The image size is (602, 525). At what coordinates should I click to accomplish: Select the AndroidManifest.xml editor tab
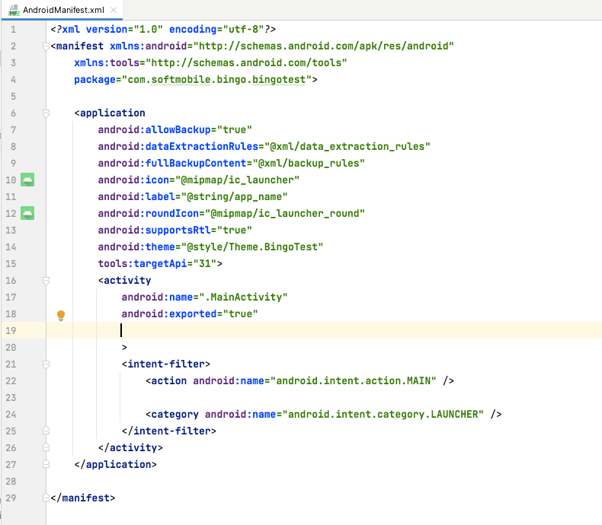tap(62, 10)
